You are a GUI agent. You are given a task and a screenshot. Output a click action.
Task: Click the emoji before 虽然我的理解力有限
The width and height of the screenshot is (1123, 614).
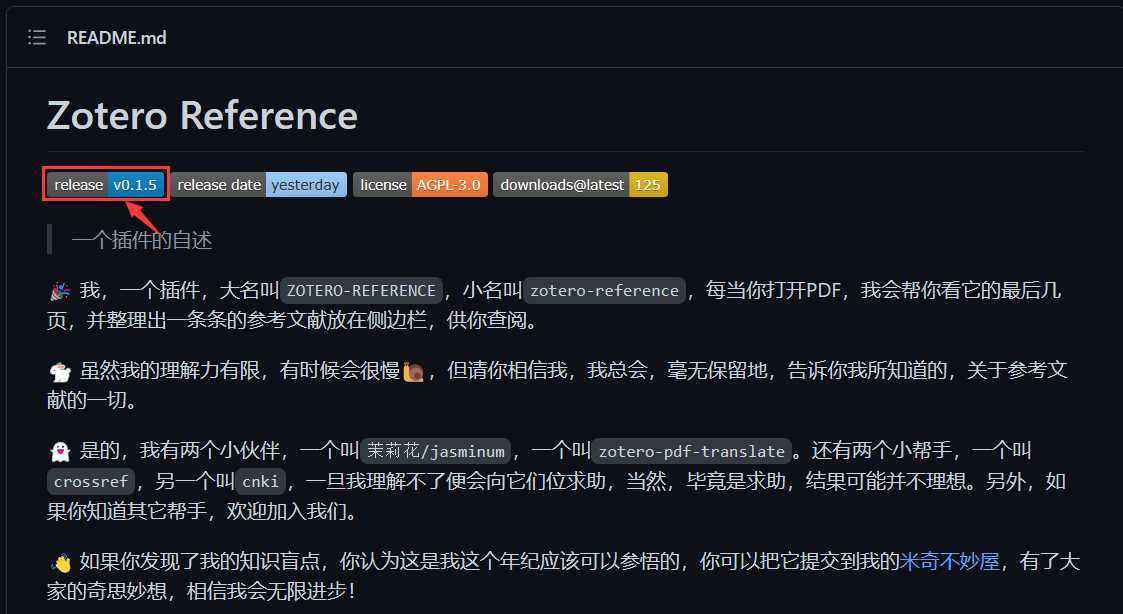pos(60,372)
